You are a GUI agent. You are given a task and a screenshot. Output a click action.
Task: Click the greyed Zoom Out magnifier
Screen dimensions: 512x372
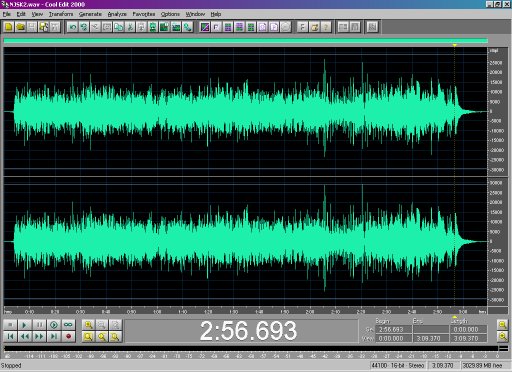[x=102, y=324]
